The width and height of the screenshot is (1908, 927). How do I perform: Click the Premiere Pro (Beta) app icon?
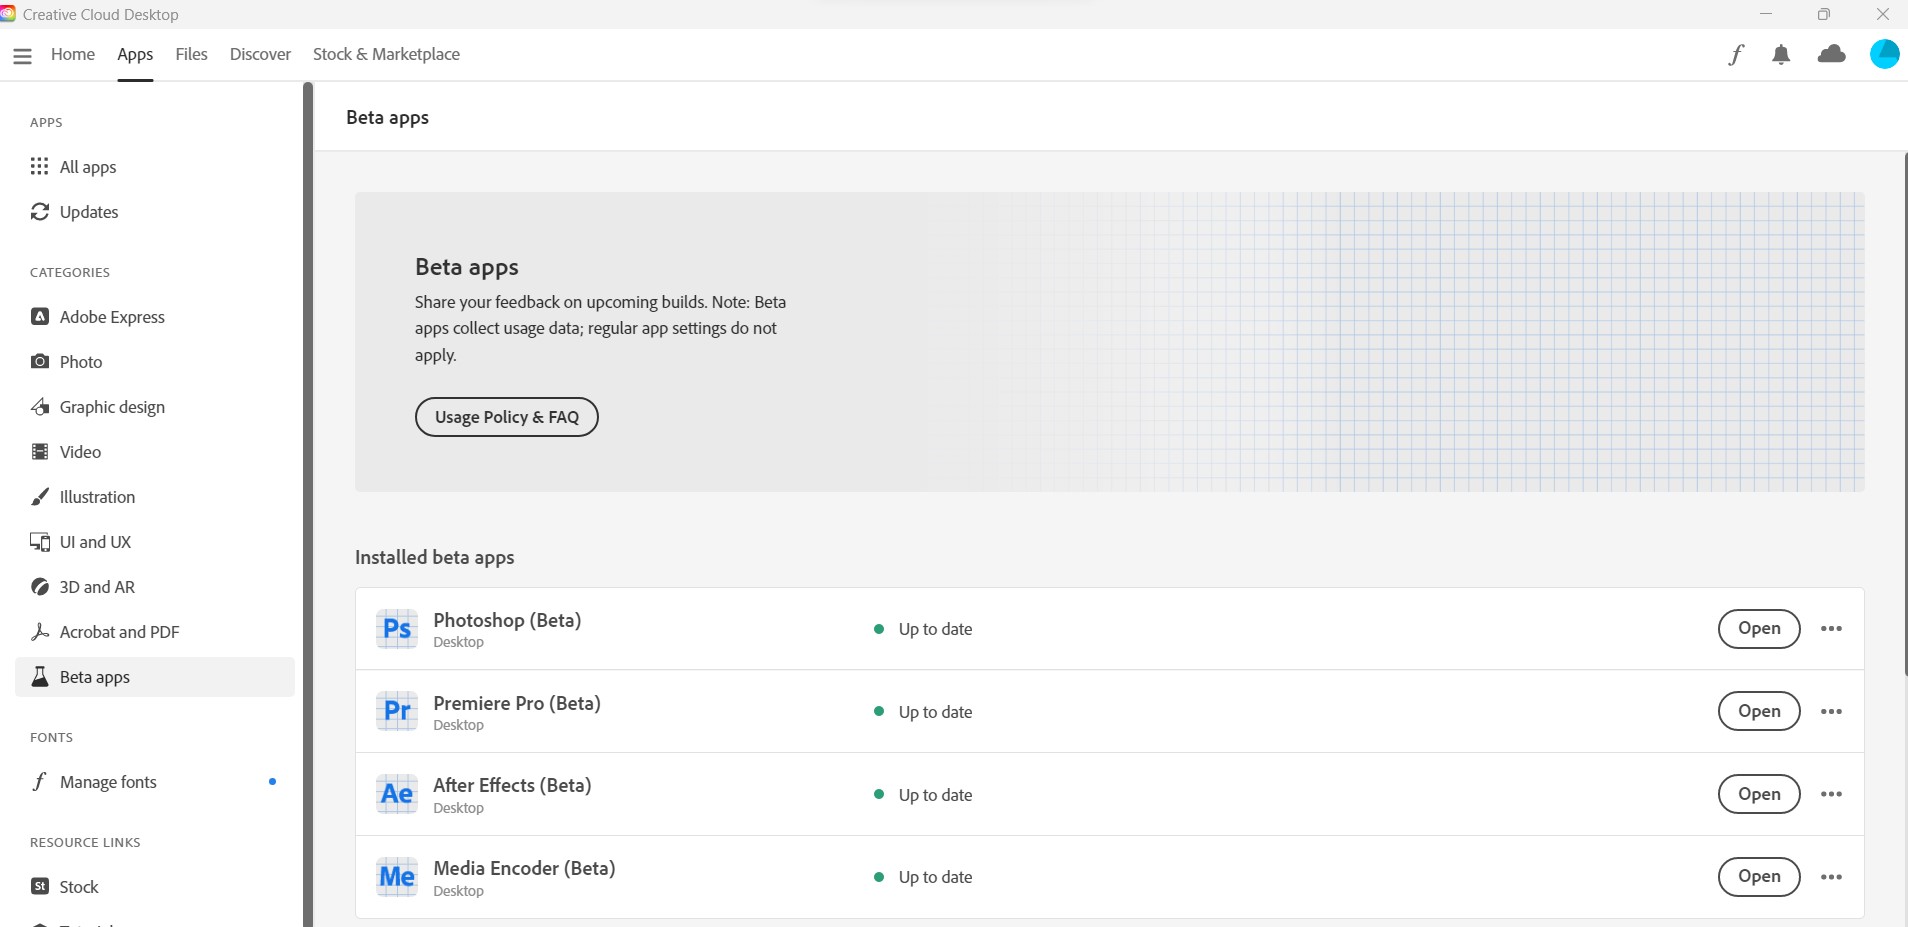[x=396, y=711]
